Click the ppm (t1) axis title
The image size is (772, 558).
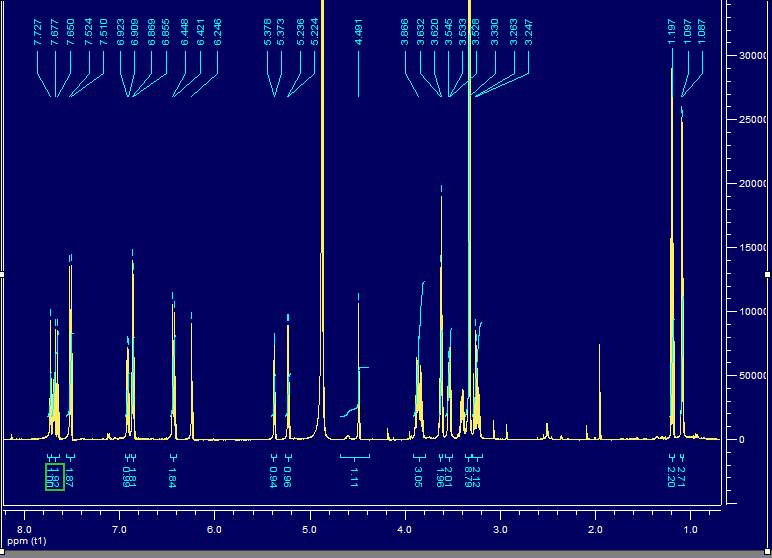(27, 541)
